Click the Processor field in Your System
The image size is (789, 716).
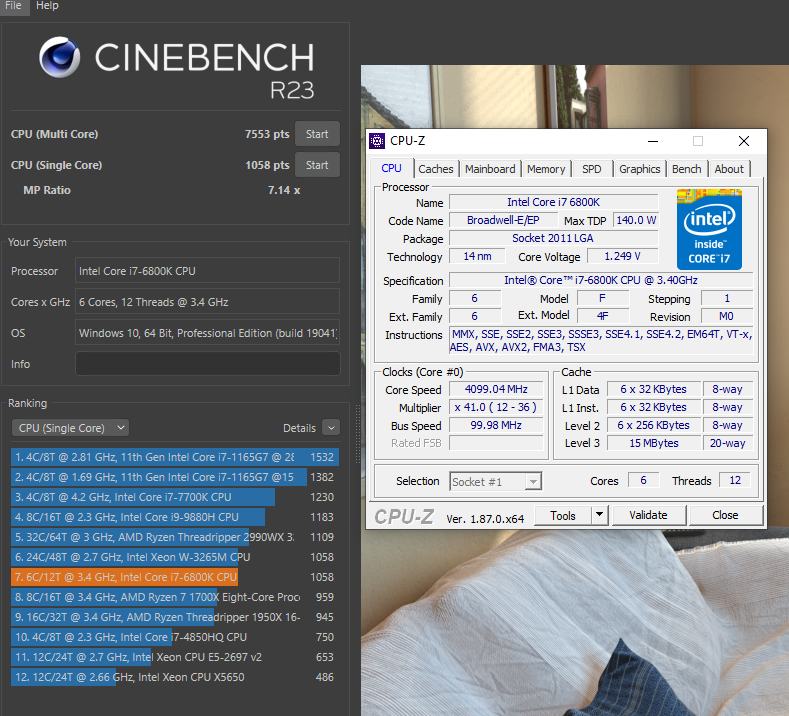(207, 271)
